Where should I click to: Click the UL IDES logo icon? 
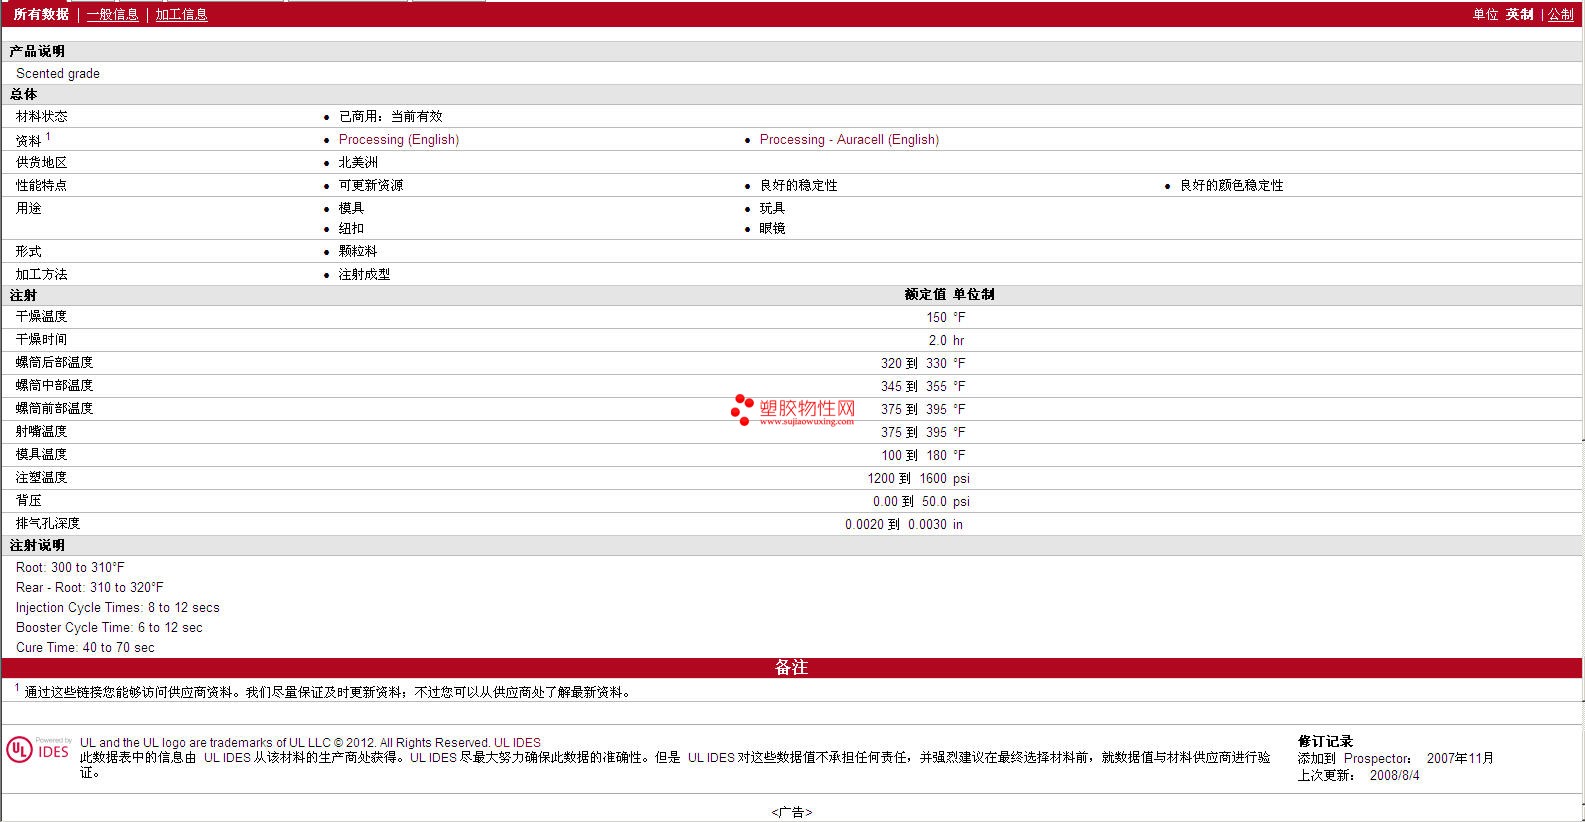point(38,750)
